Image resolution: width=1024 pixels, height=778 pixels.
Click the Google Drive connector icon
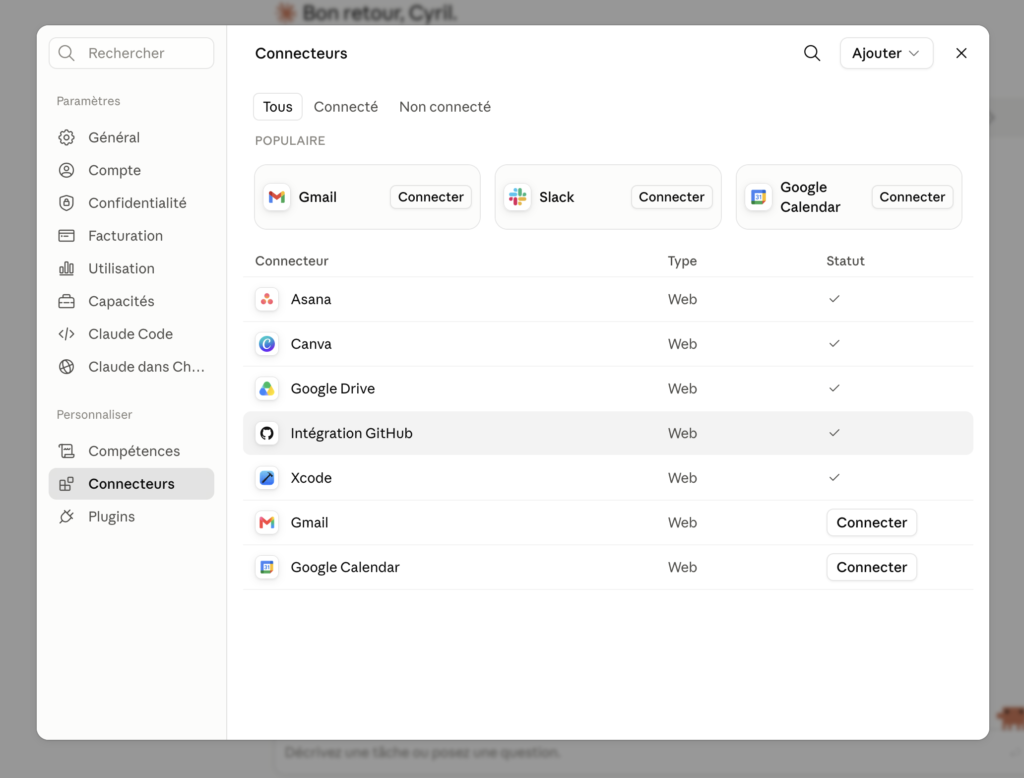[267, 389]
